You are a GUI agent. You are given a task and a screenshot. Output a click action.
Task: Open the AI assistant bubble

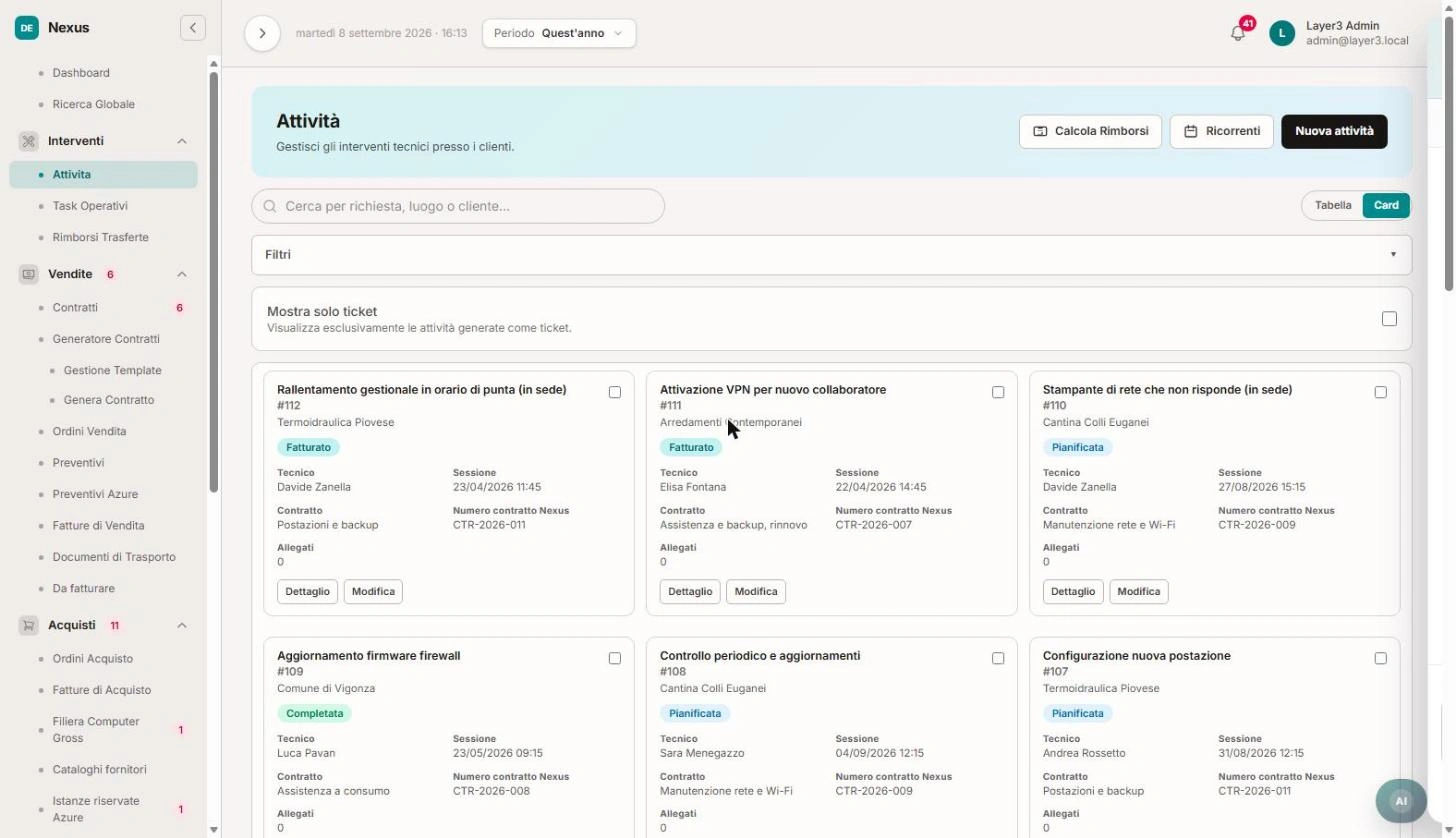(x=1401, y=801)
